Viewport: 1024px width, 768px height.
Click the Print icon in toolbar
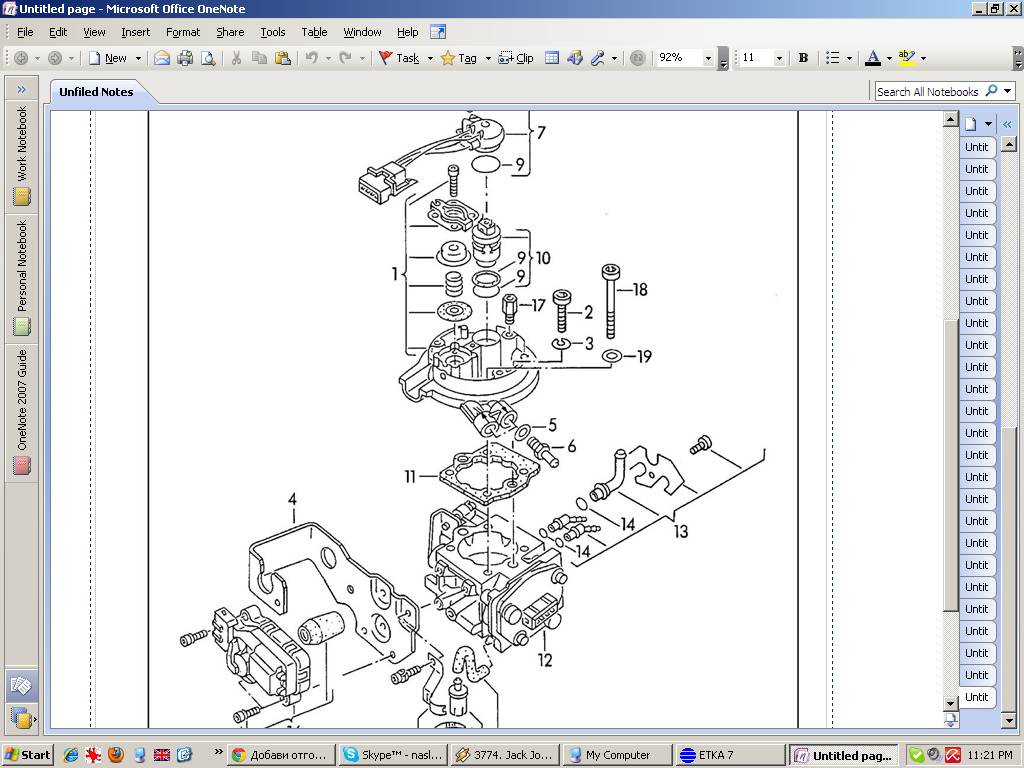pyautogui.click(x=185, y=58)
